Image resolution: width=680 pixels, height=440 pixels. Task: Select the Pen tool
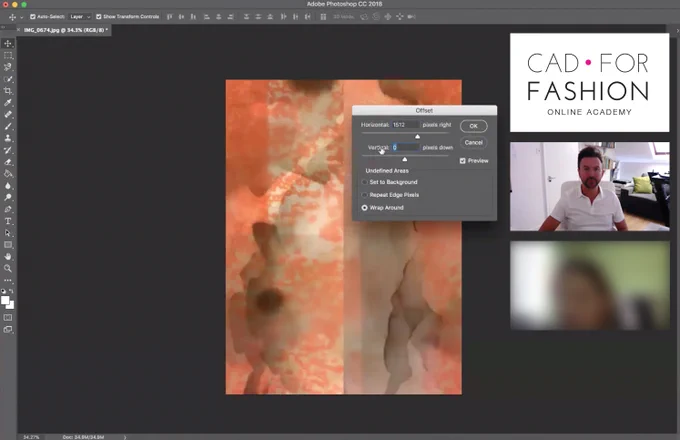(x=8, y=209)
